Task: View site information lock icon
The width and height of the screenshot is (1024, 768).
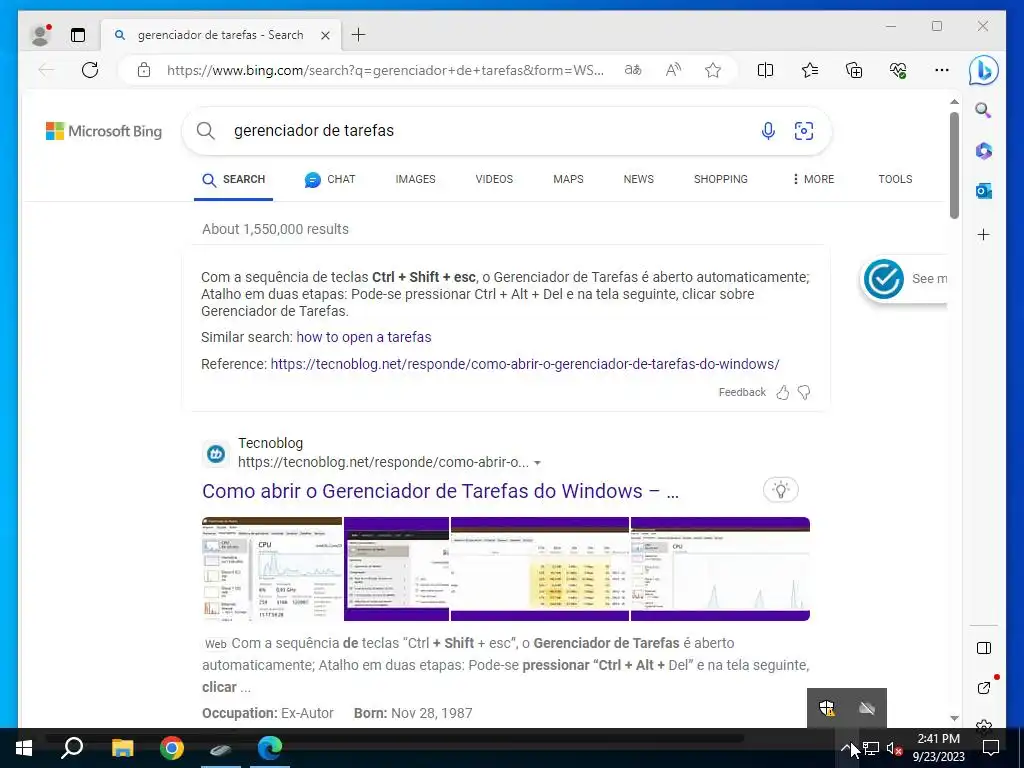Action: (x=144, y=70)
